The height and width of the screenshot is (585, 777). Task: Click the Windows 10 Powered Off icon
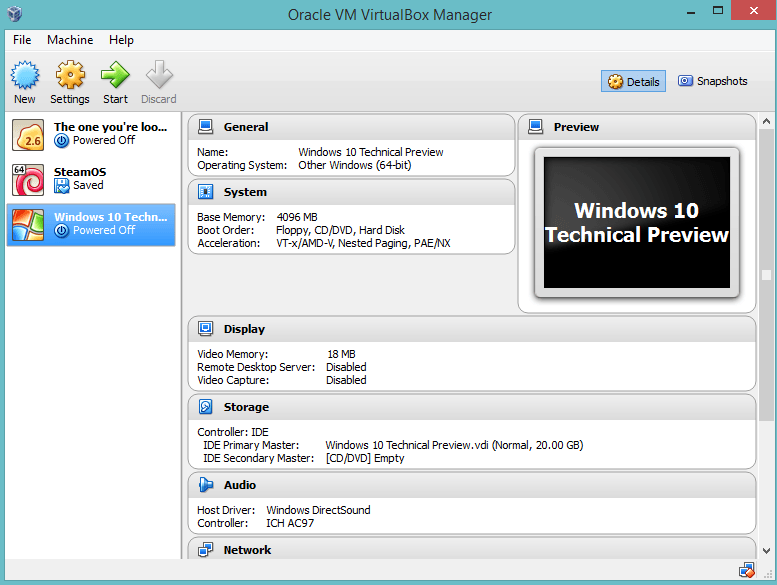tap(61, 230)
